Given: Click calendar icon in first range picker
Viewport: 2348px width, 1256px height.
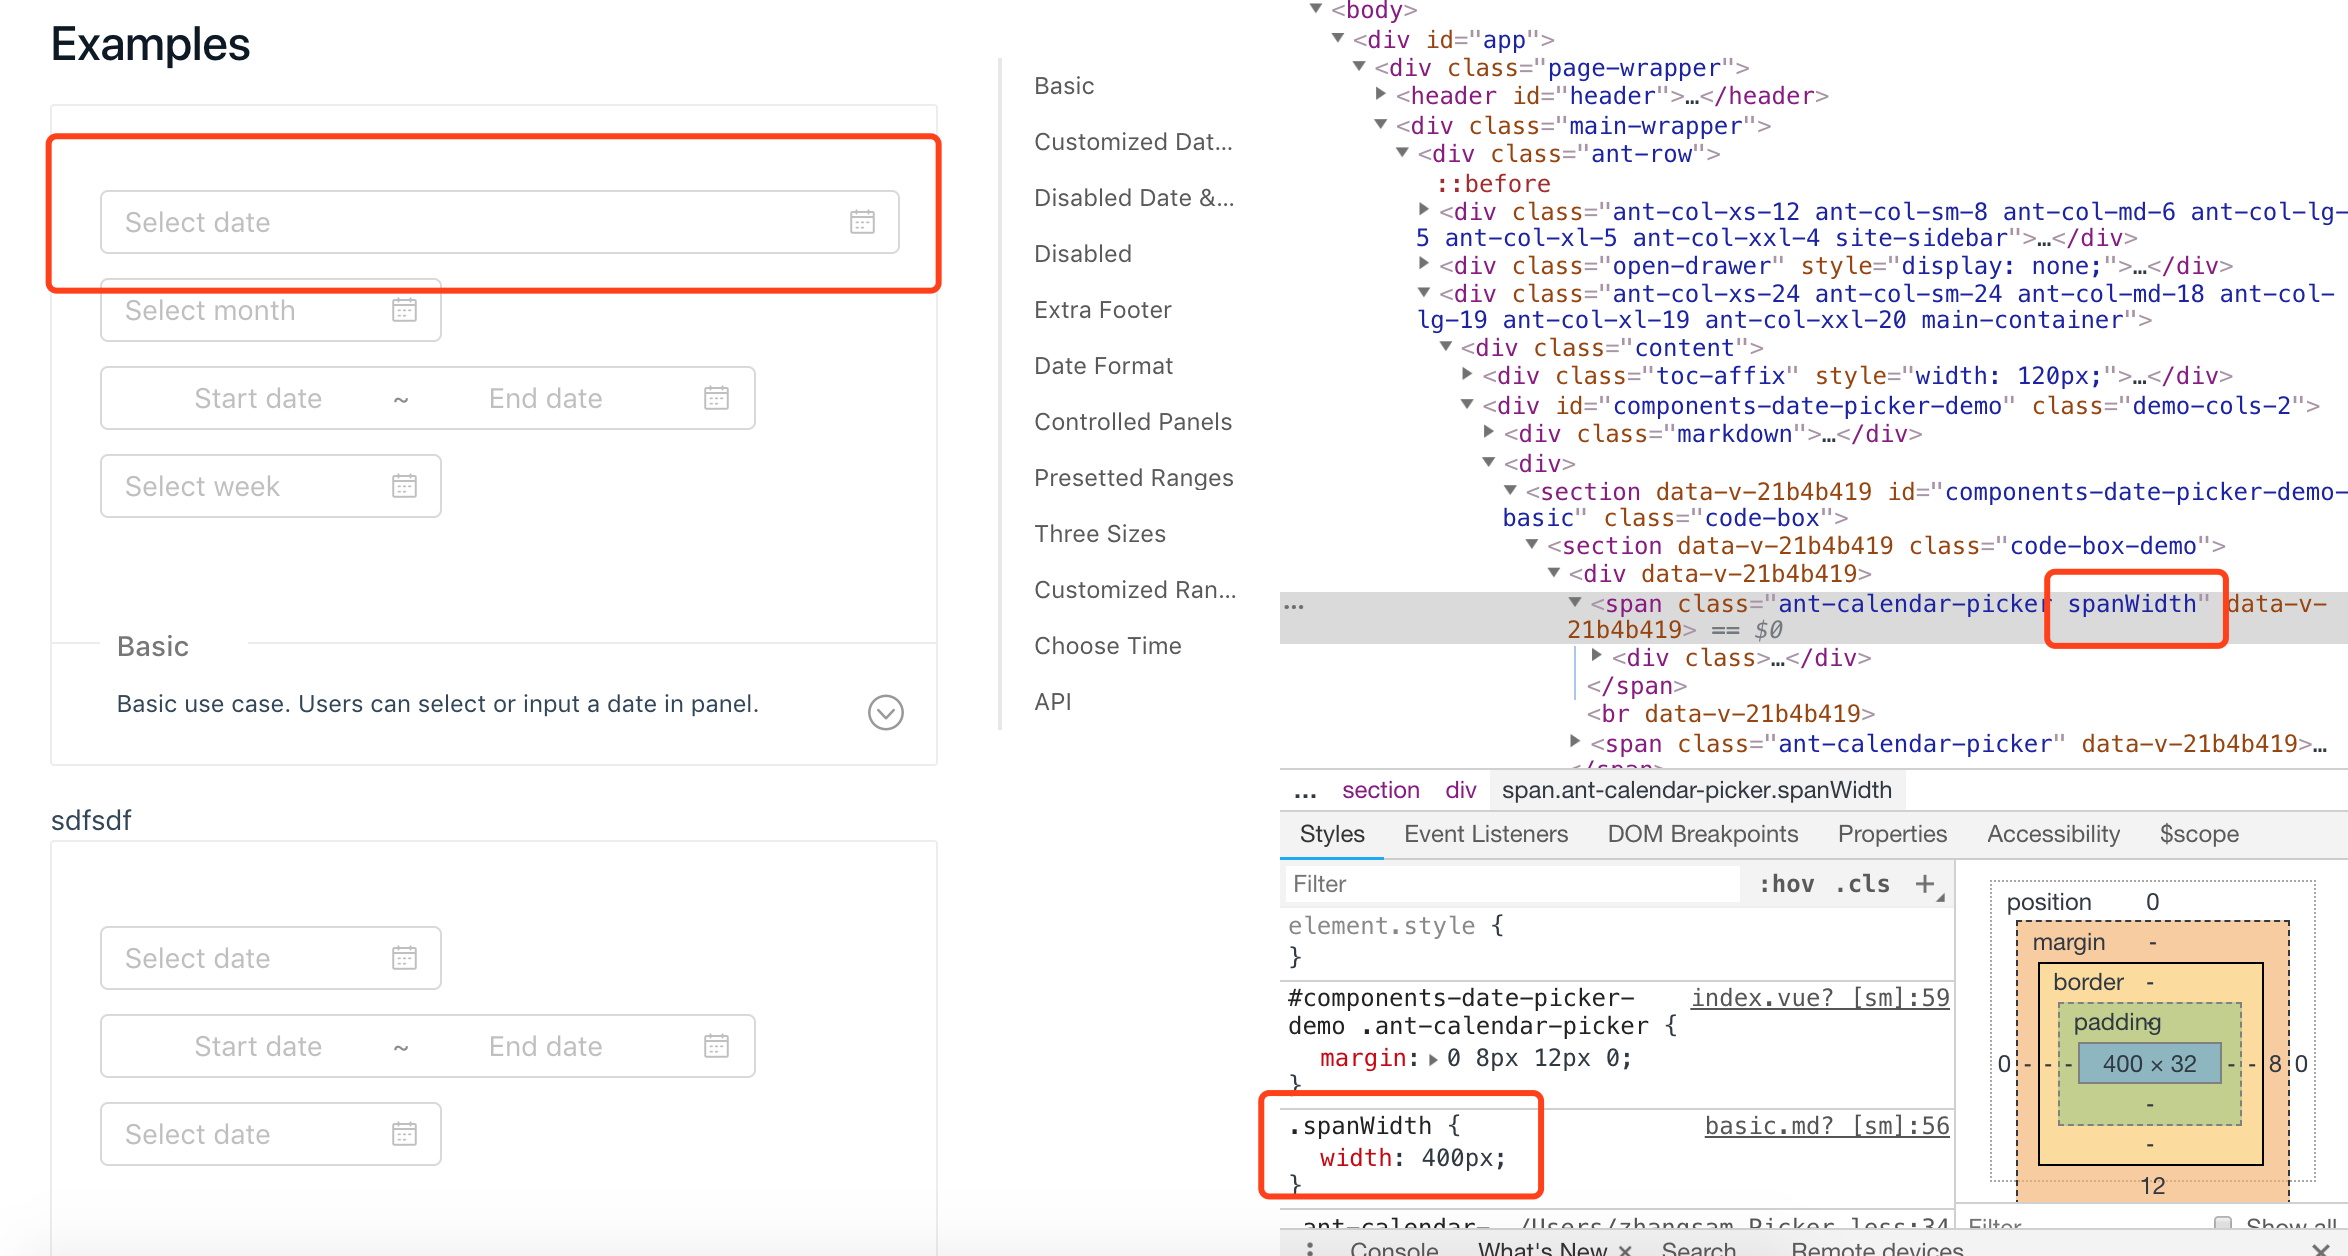Looking at the screenshot, I should (716, 398).
